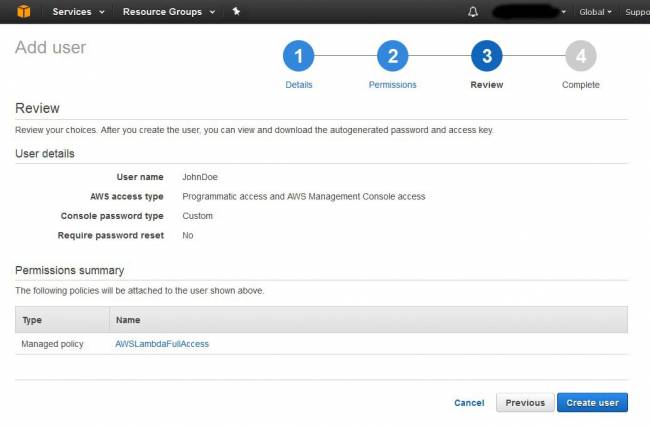Viewport: 650px width, 426px height.
Task: Click the pin shortcut icon in navbar
Action: click(236, 12)
